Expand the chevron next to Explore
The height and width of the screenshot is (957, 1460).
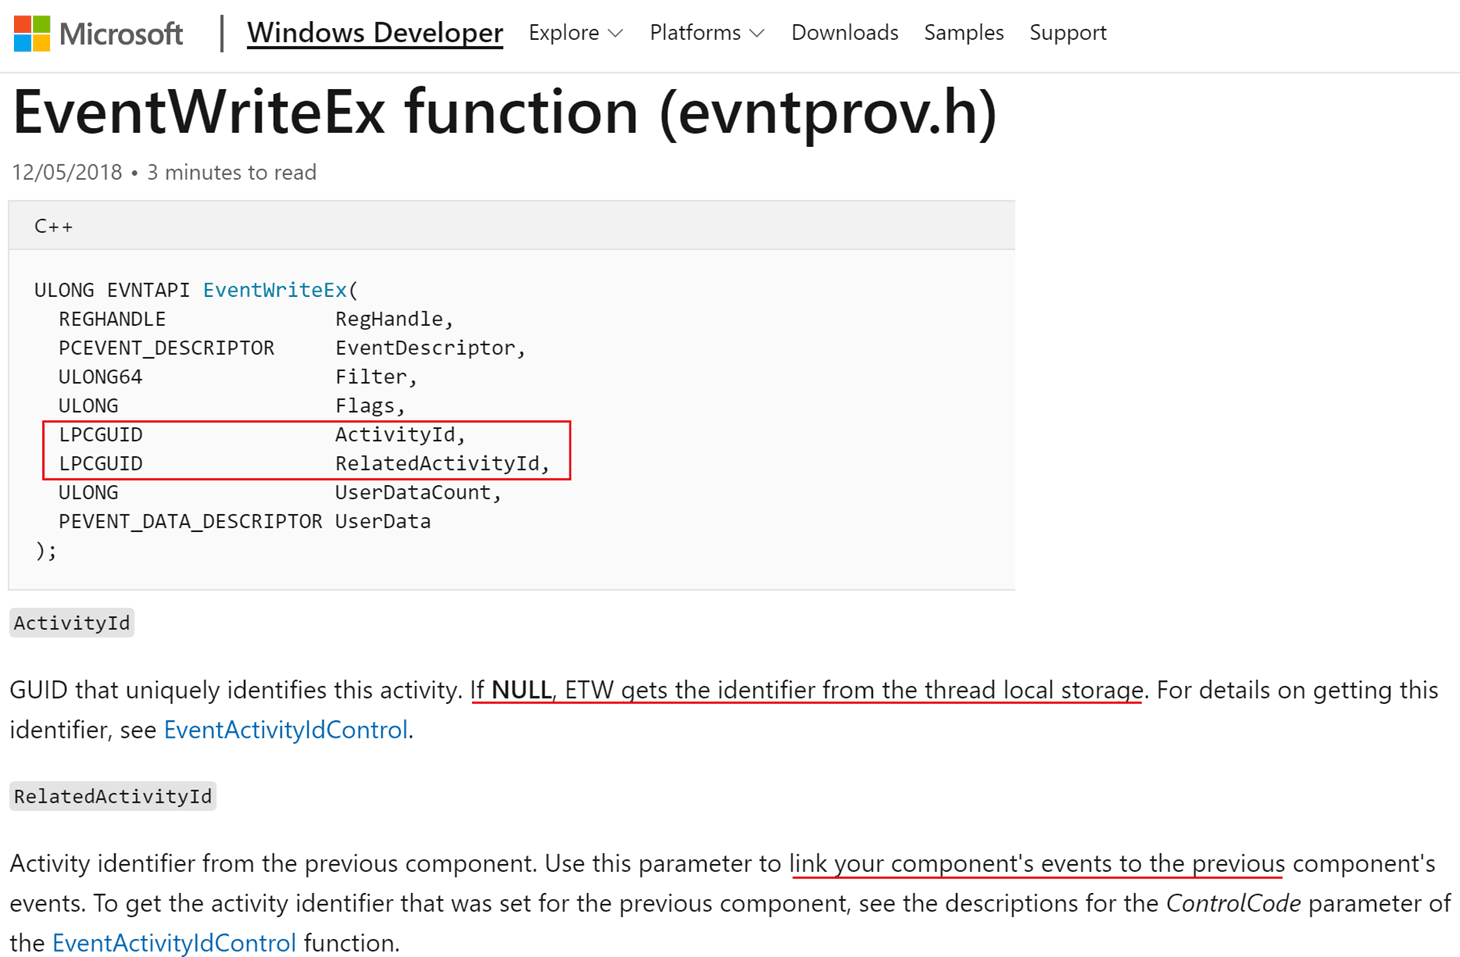coord(613,32)
